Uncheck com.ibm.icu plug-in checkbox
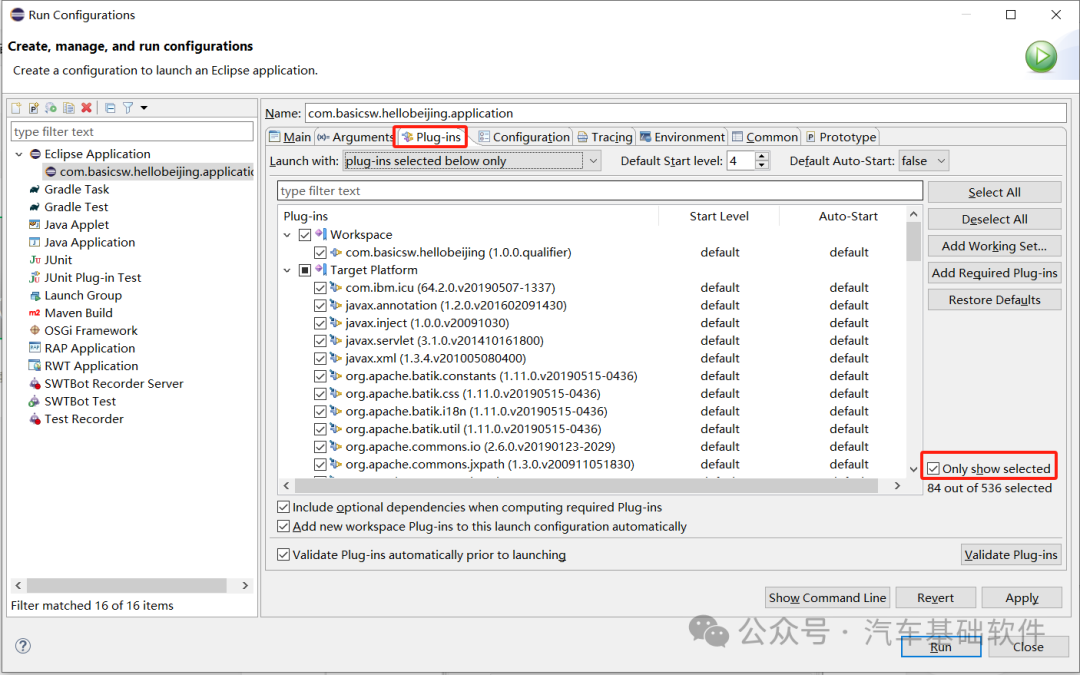 click(320, 288)
